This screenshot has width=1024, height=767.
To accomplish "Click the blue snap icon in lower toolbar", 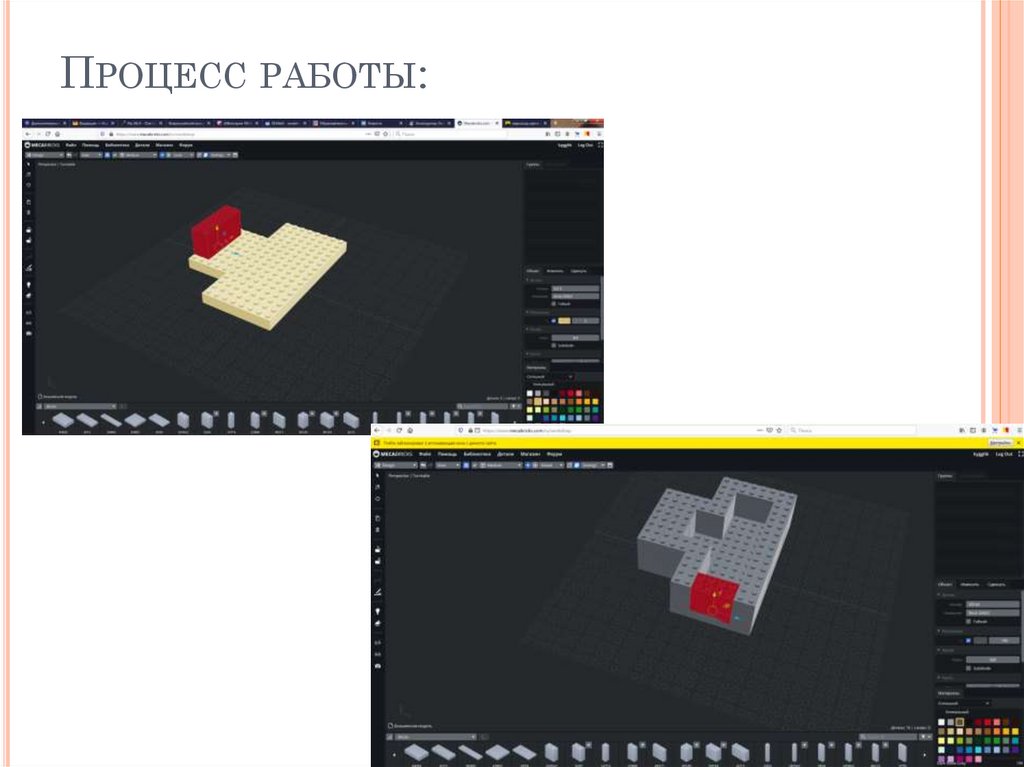I will pos(466,465).
